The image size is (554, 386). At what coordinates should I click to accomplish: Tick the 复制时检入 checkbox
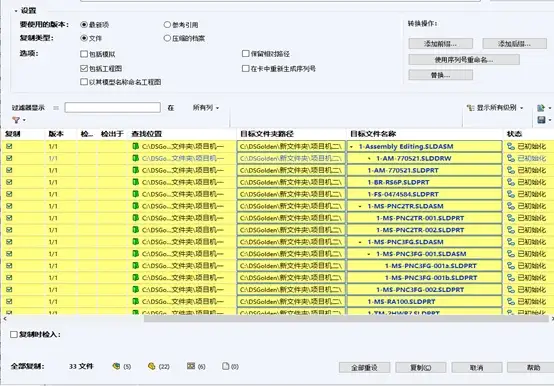pyautogui.click(x=14, y=334)
